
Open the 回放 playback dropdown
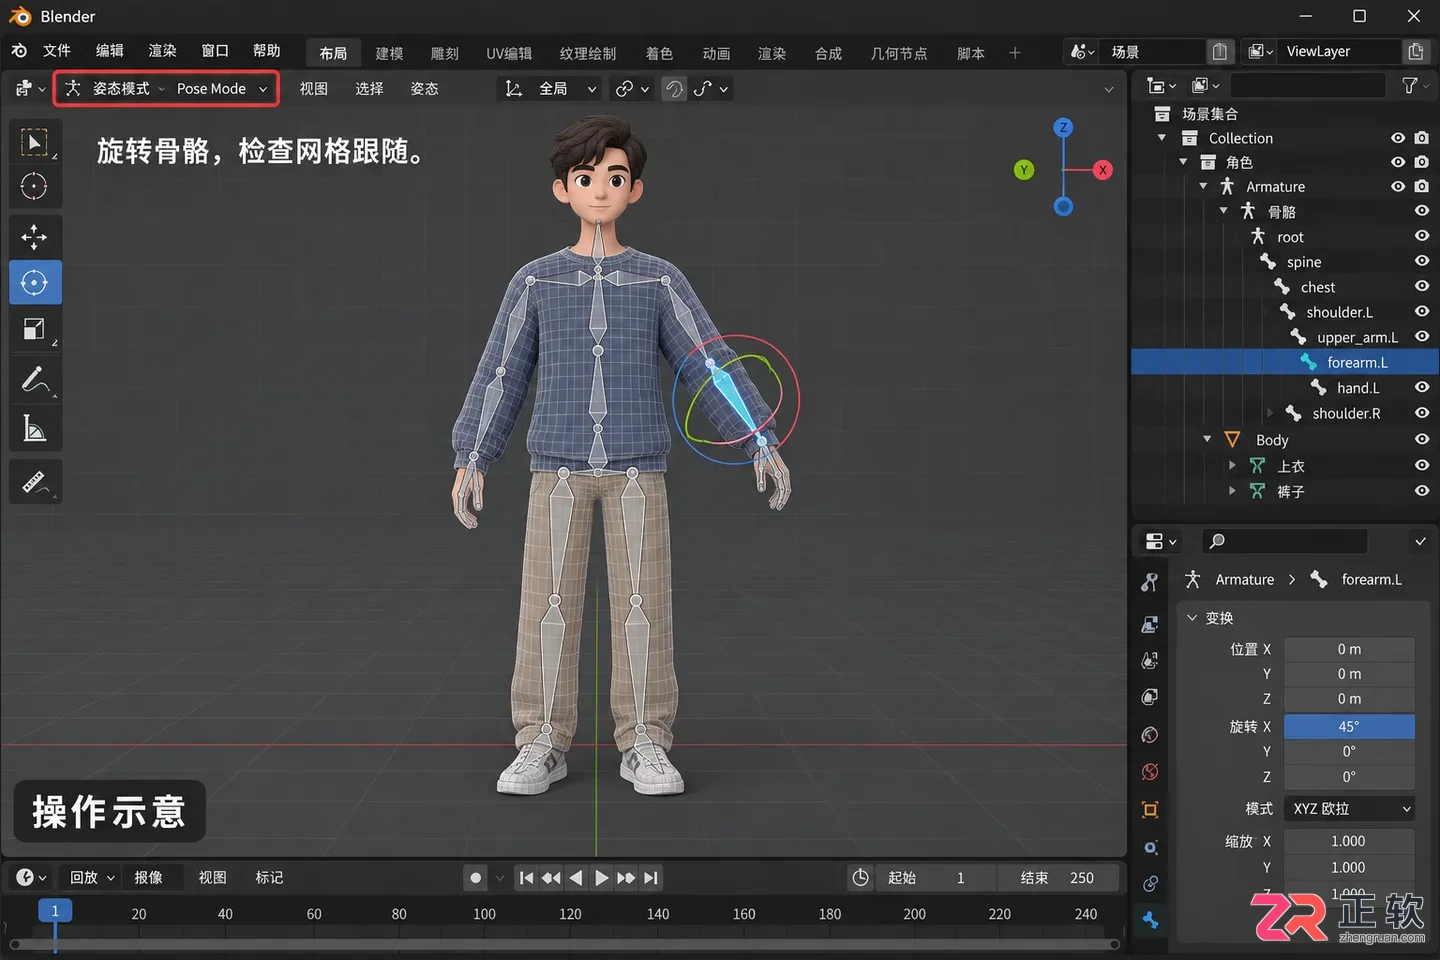[x=92, y=878]
